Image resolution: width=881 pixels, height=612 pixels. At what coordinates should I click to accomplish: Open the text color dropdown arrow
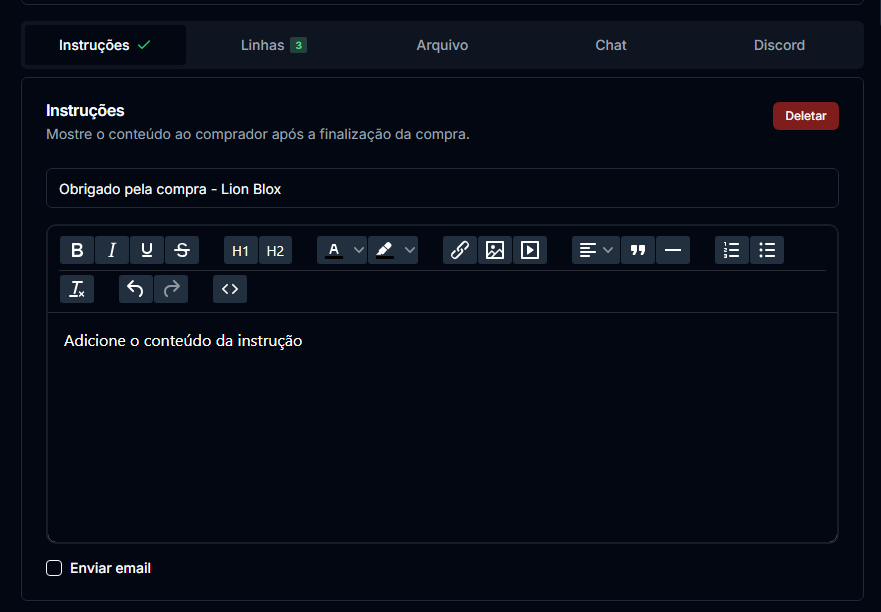coord(358,250)
